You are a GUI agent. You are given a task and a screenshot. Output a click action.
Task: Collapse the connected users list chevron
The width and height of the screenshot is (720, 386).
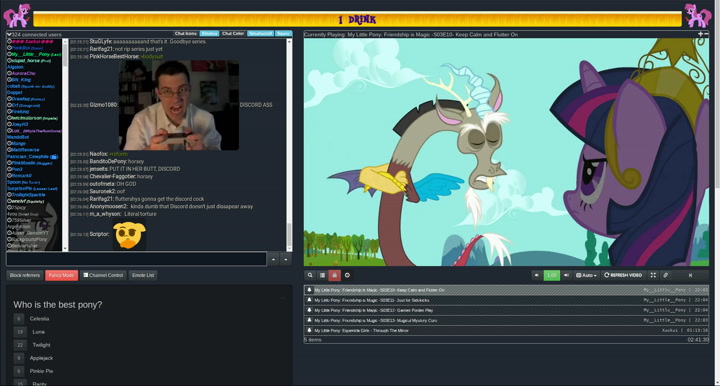click(x=9, y=34)
